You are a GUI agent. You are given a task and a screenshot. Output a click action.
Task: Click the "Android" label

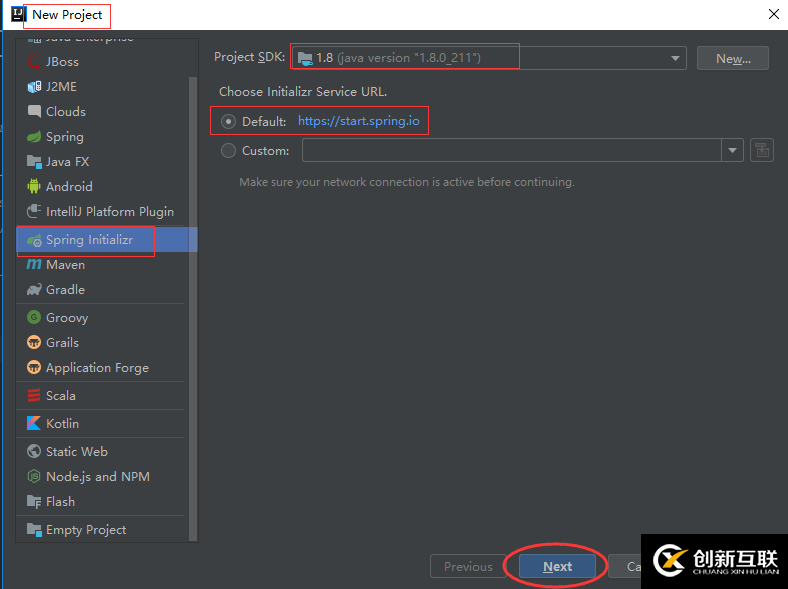69,186
